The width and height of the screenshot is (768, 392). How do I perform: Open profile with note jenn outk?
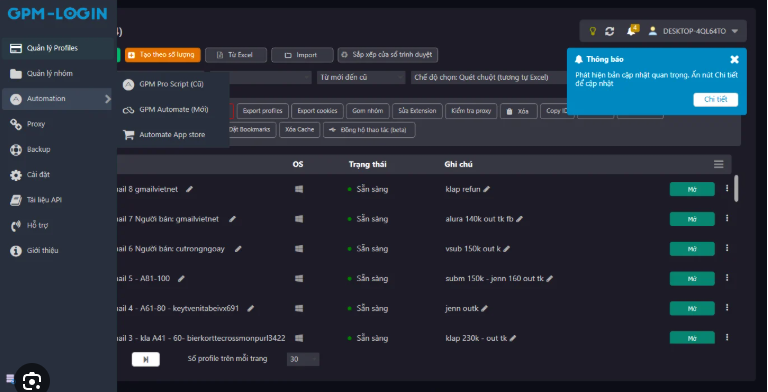[692, 308]
